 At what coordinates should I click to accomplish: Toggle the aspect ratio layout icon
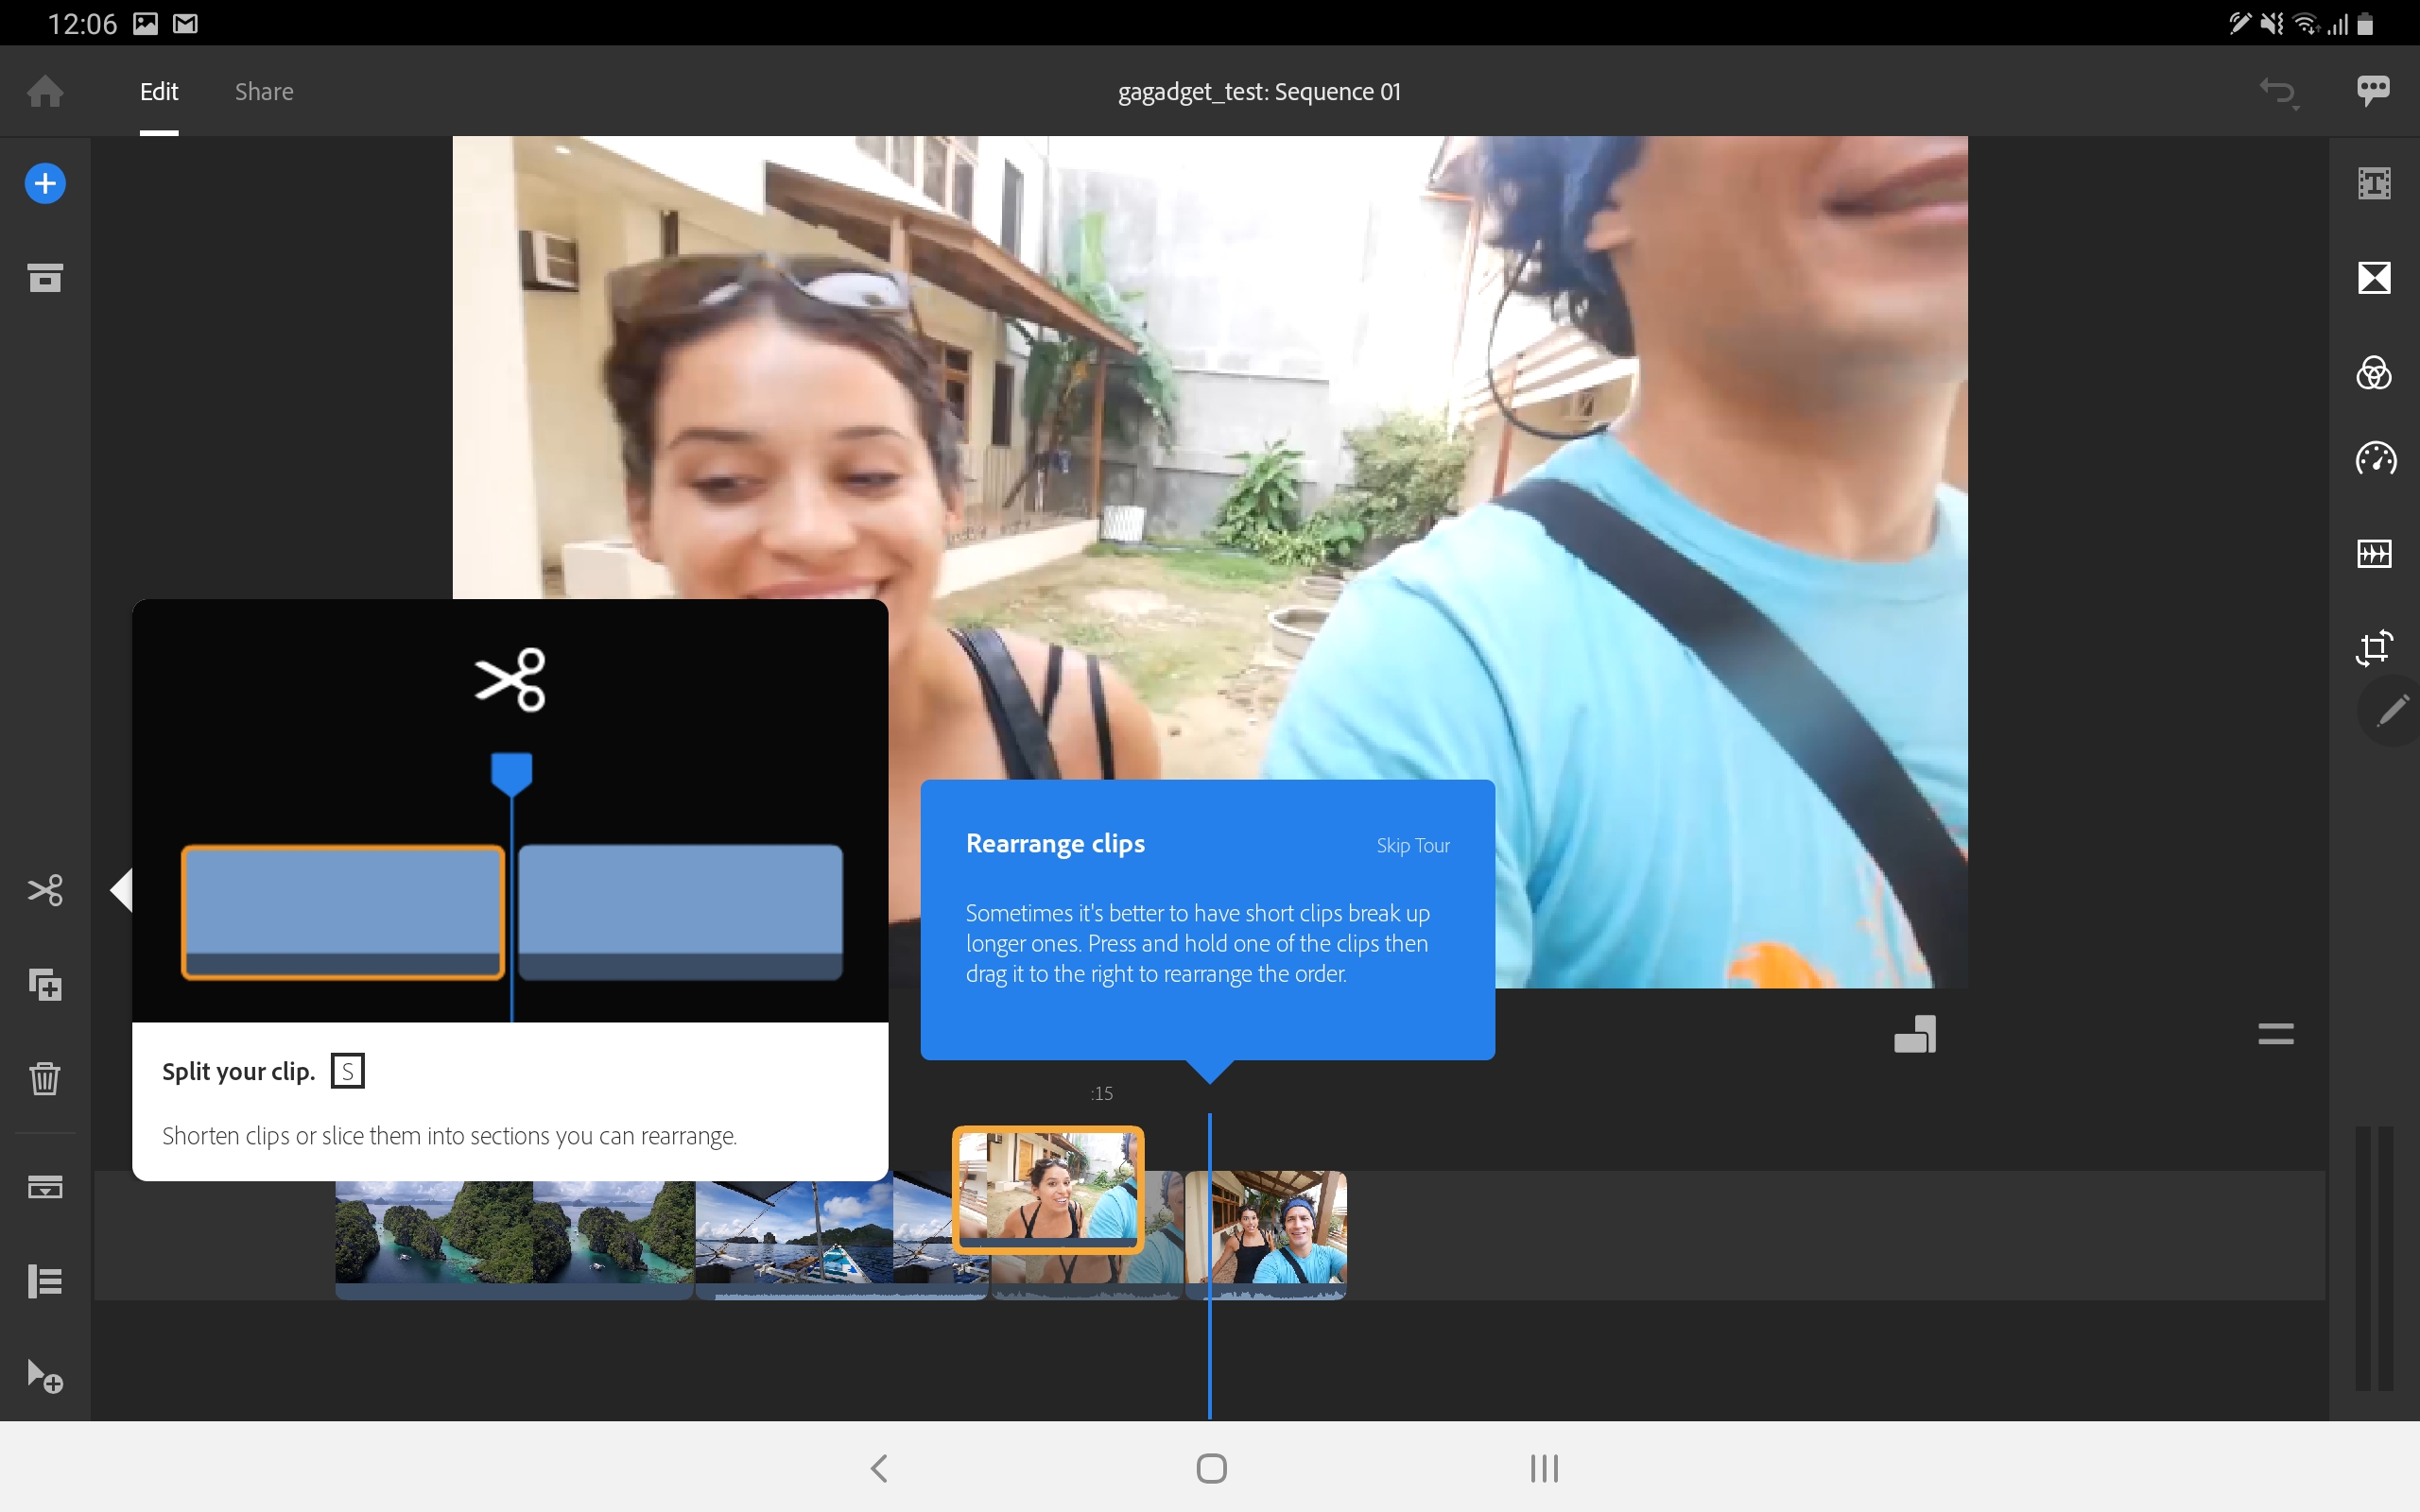(x=1915, y=1034)
